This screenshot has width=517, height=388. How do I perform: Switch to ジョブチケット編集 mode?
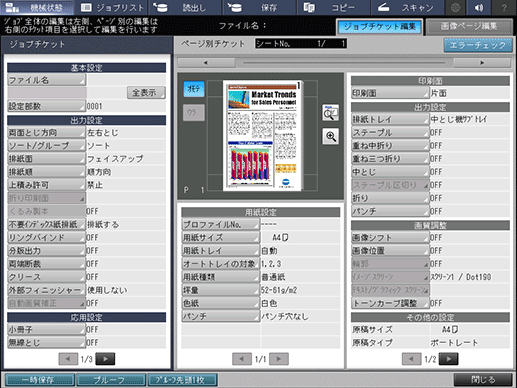click(380, 27)
